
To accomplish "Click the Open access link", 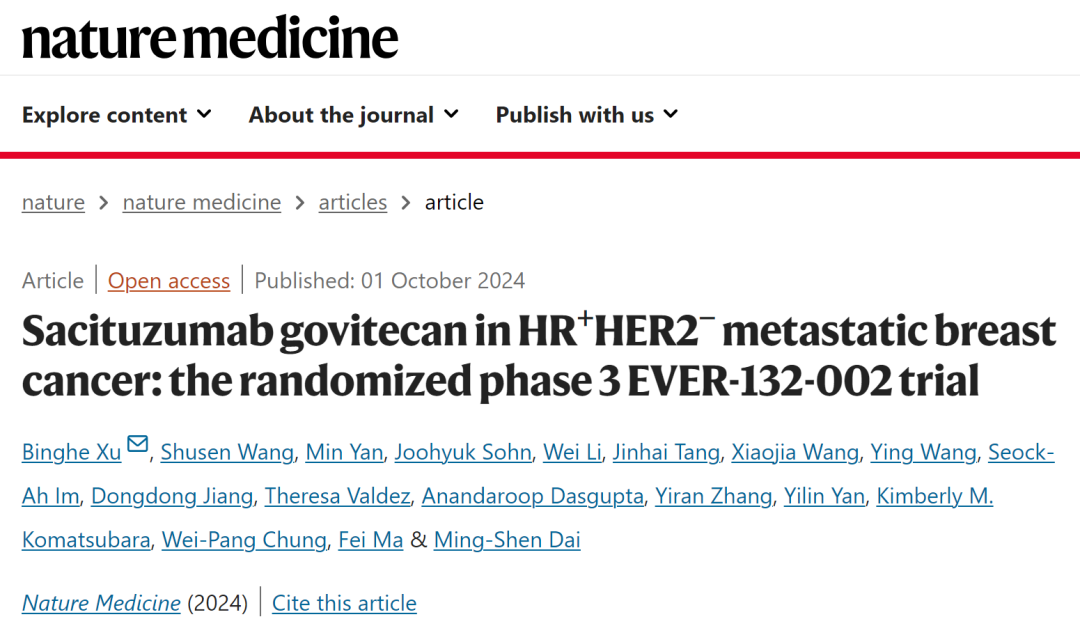I will click(x=169, y=281).
